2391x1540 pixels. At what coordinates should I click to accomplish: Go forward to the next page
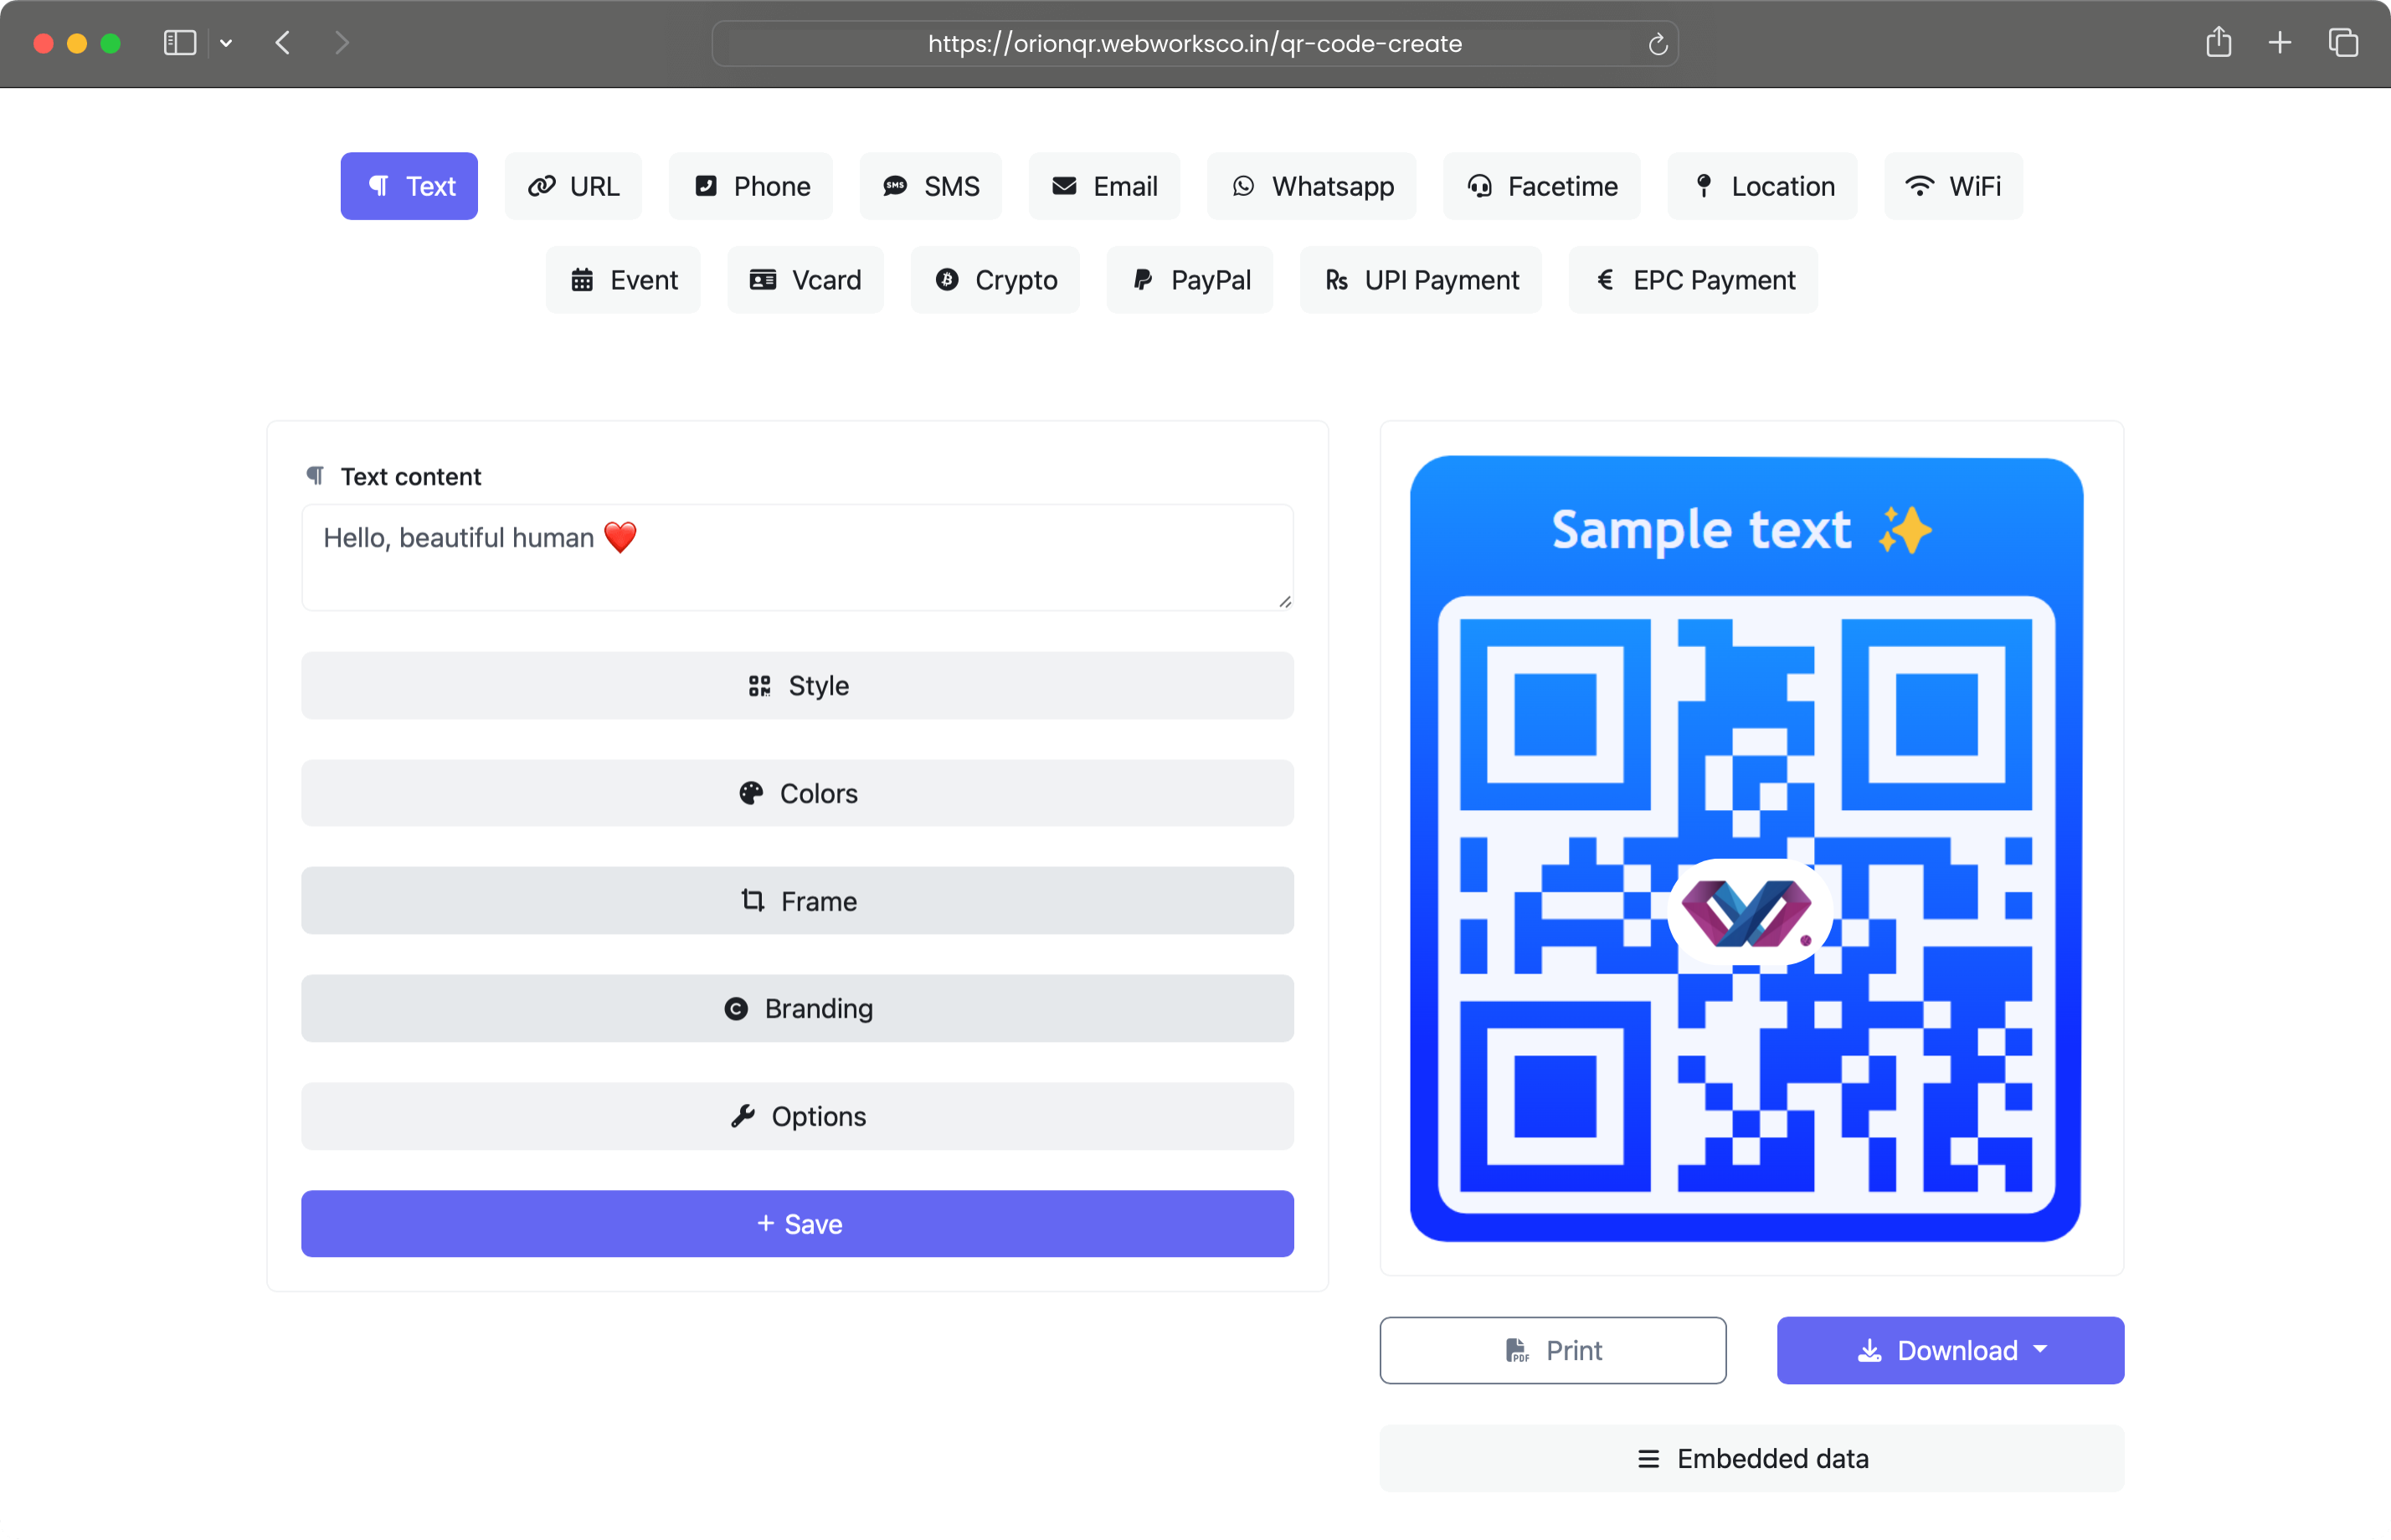pyautogui.click(x=342, y=43)
